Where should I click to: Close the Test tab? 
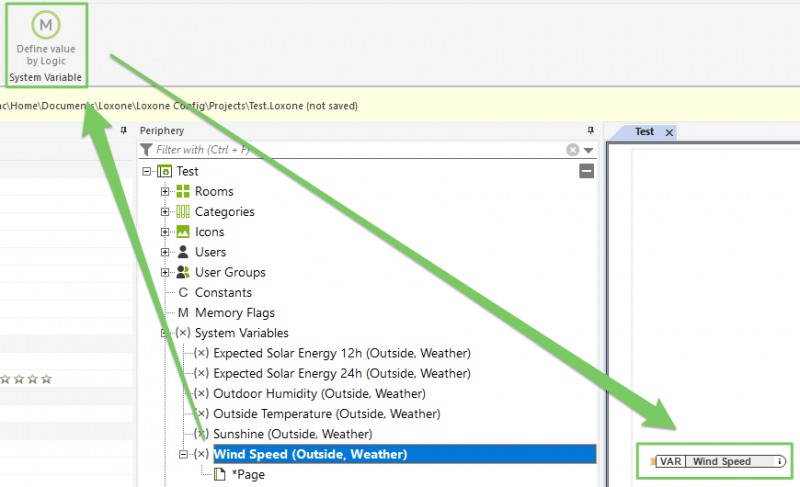coord(669,132)
